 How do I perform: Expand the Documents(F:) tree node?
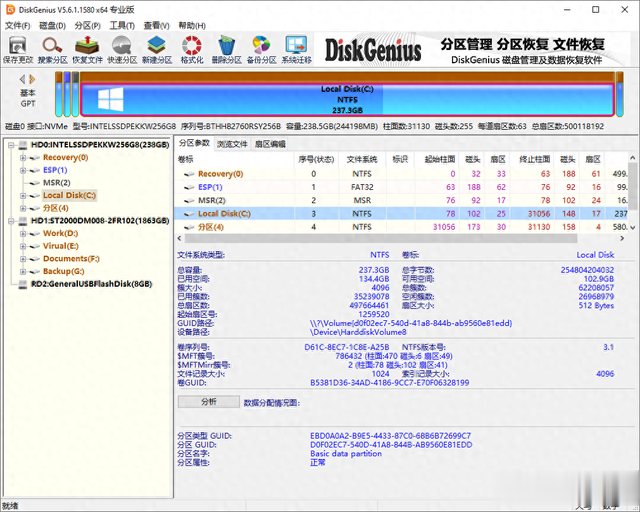click(23, 259)
